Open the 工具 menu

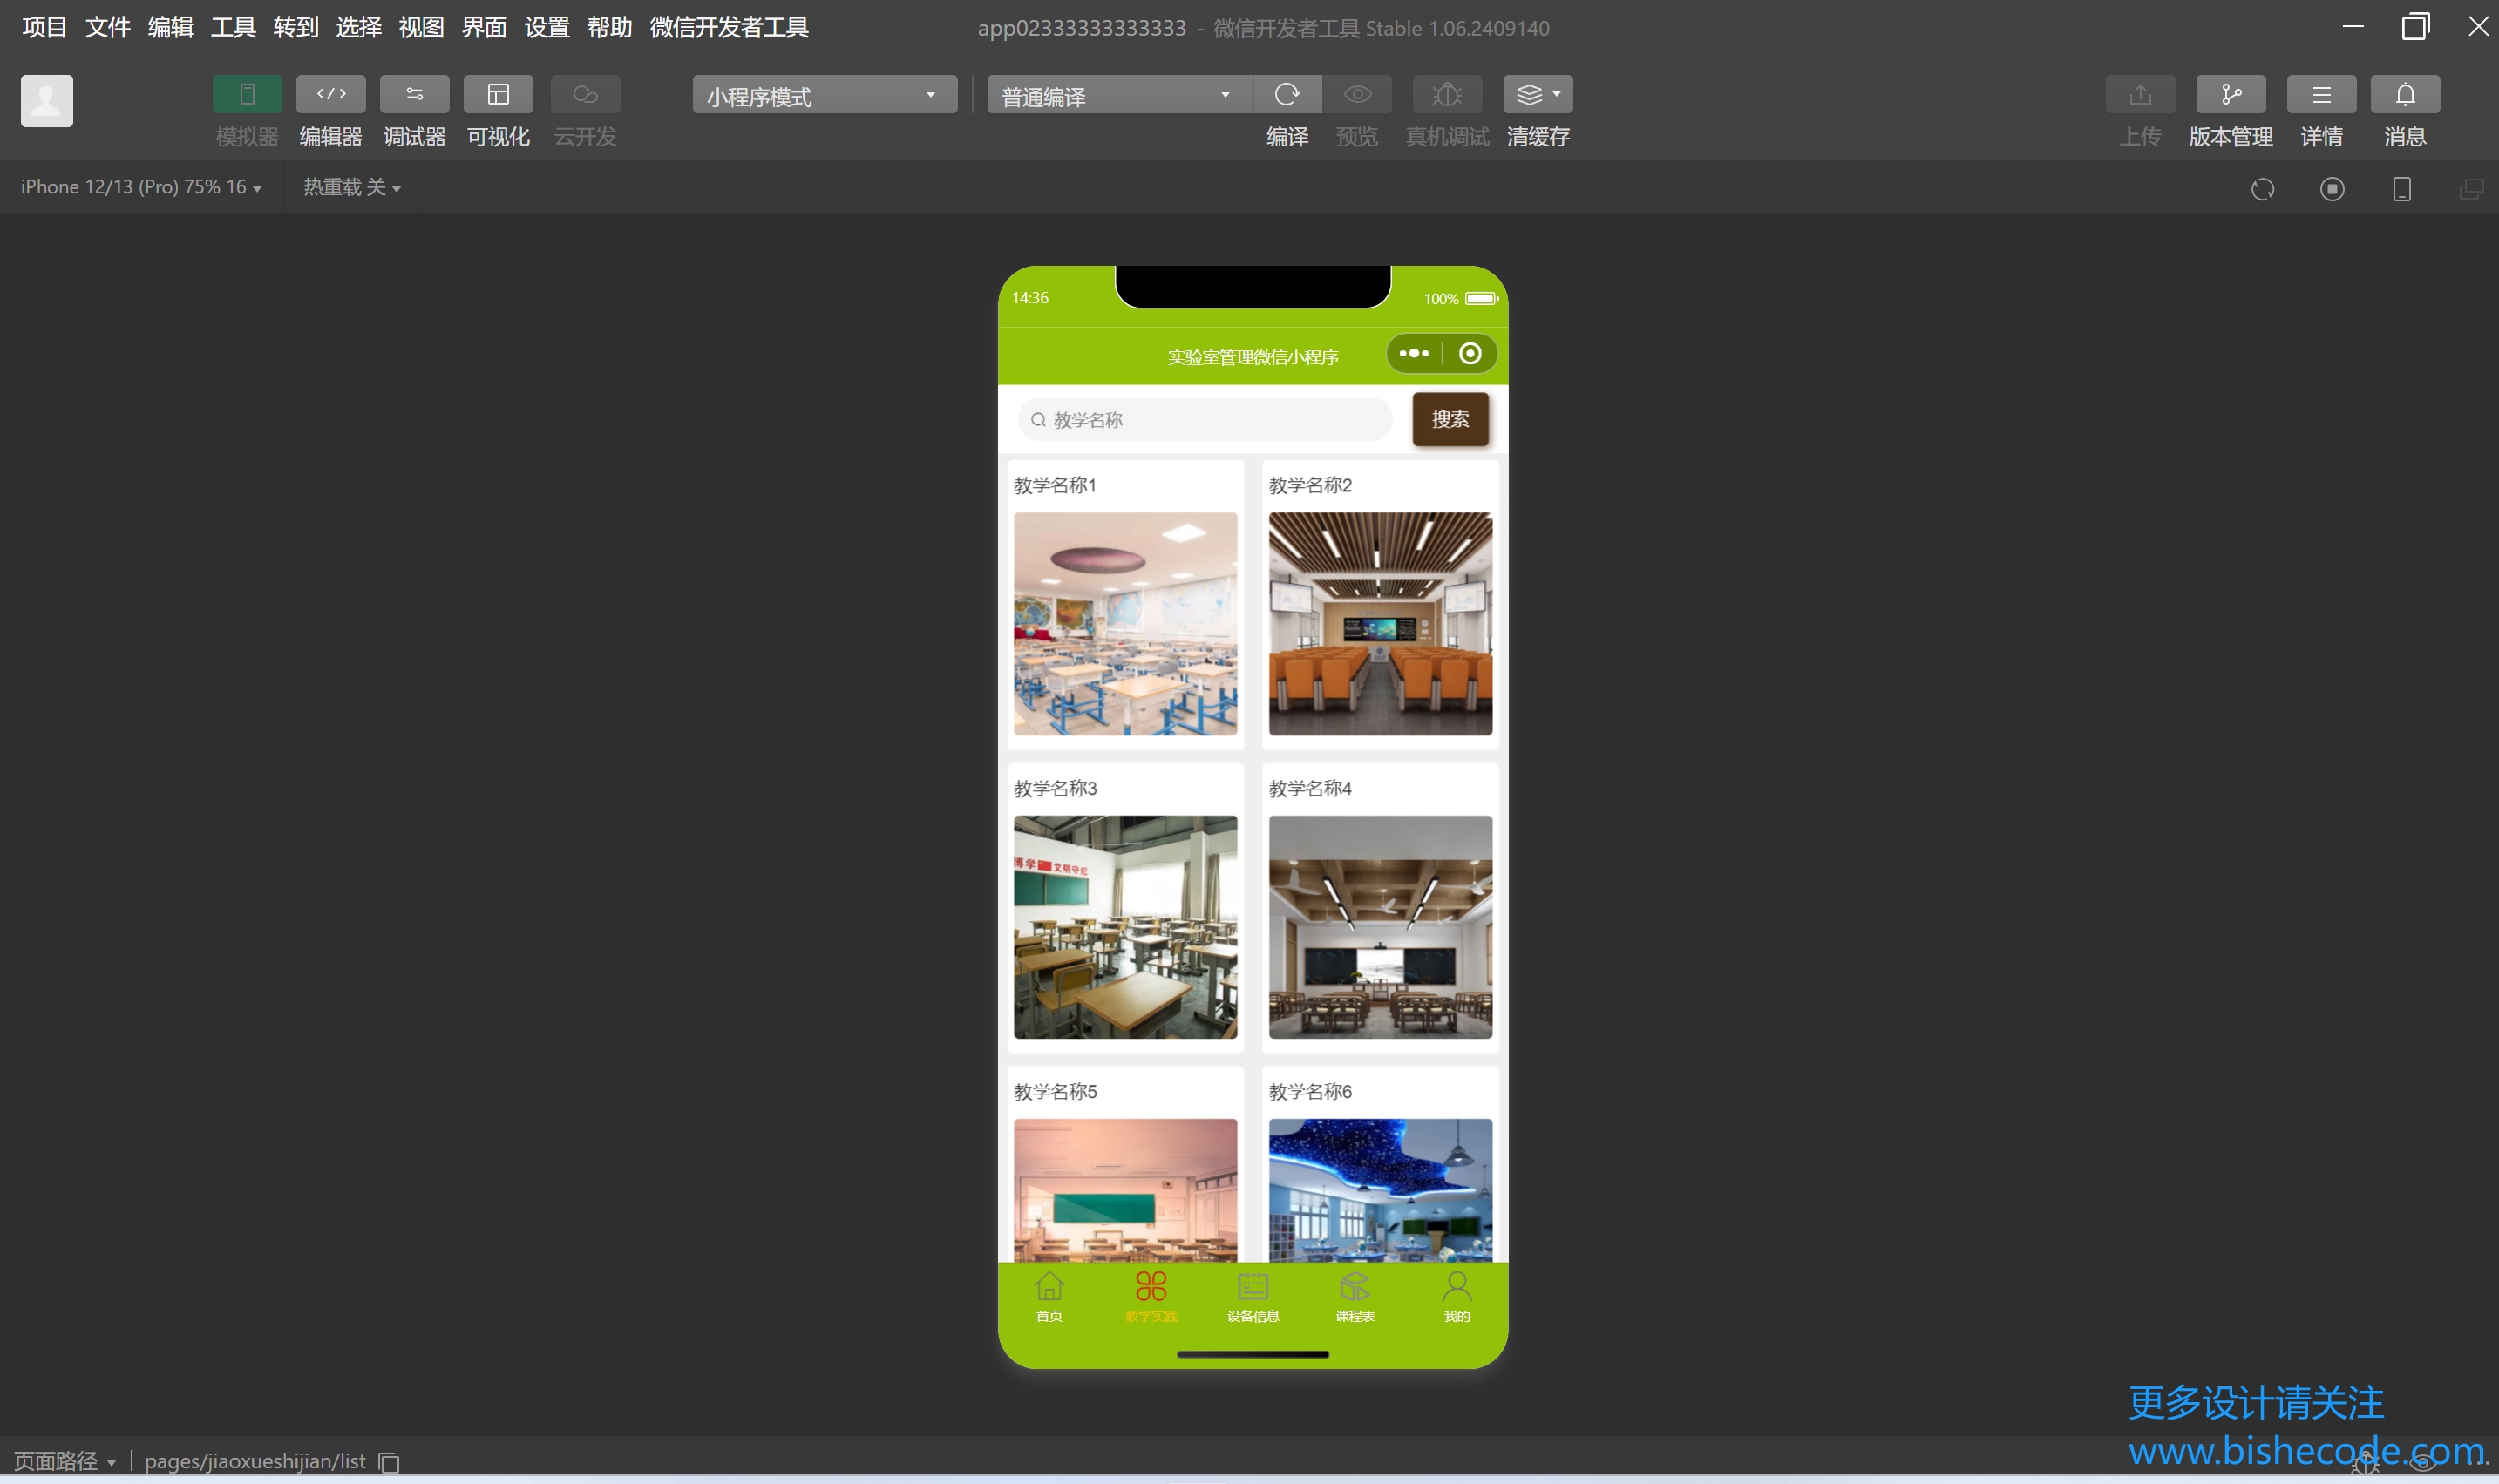tap(233, 27)
